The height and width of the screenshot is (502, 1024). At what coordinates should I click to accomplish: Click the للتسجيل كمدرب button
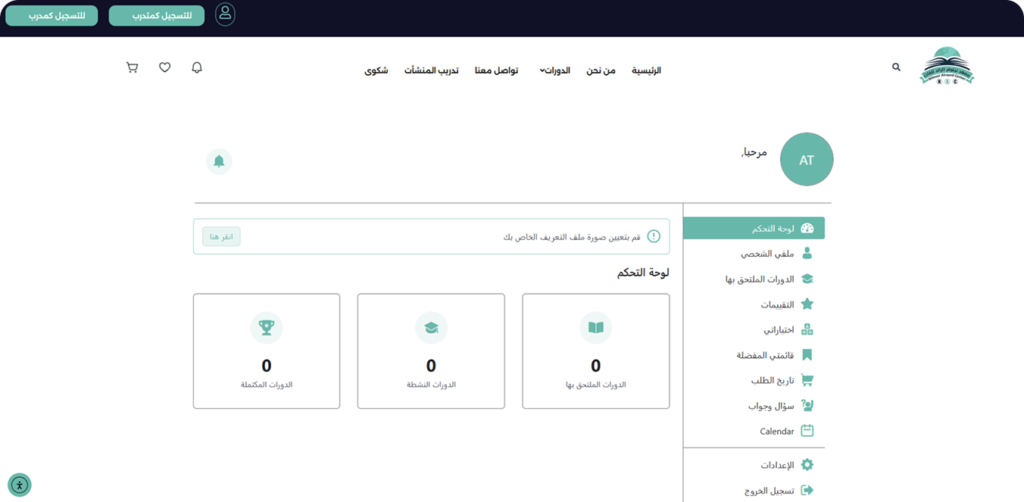pos(51,15)
